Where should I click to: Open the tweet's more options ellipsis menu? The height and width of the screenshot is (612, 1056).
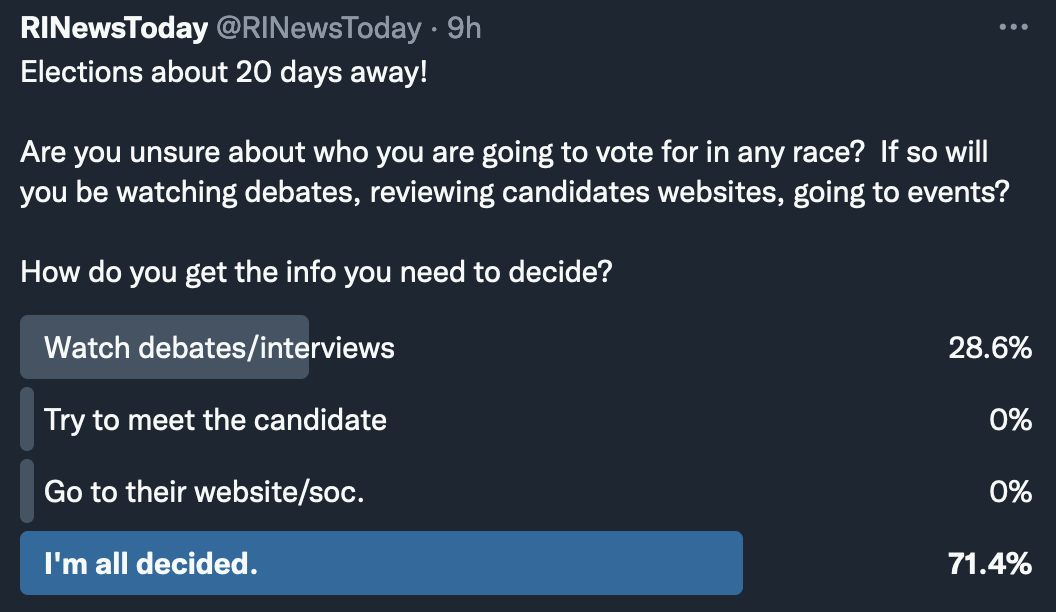(1014, 28)
